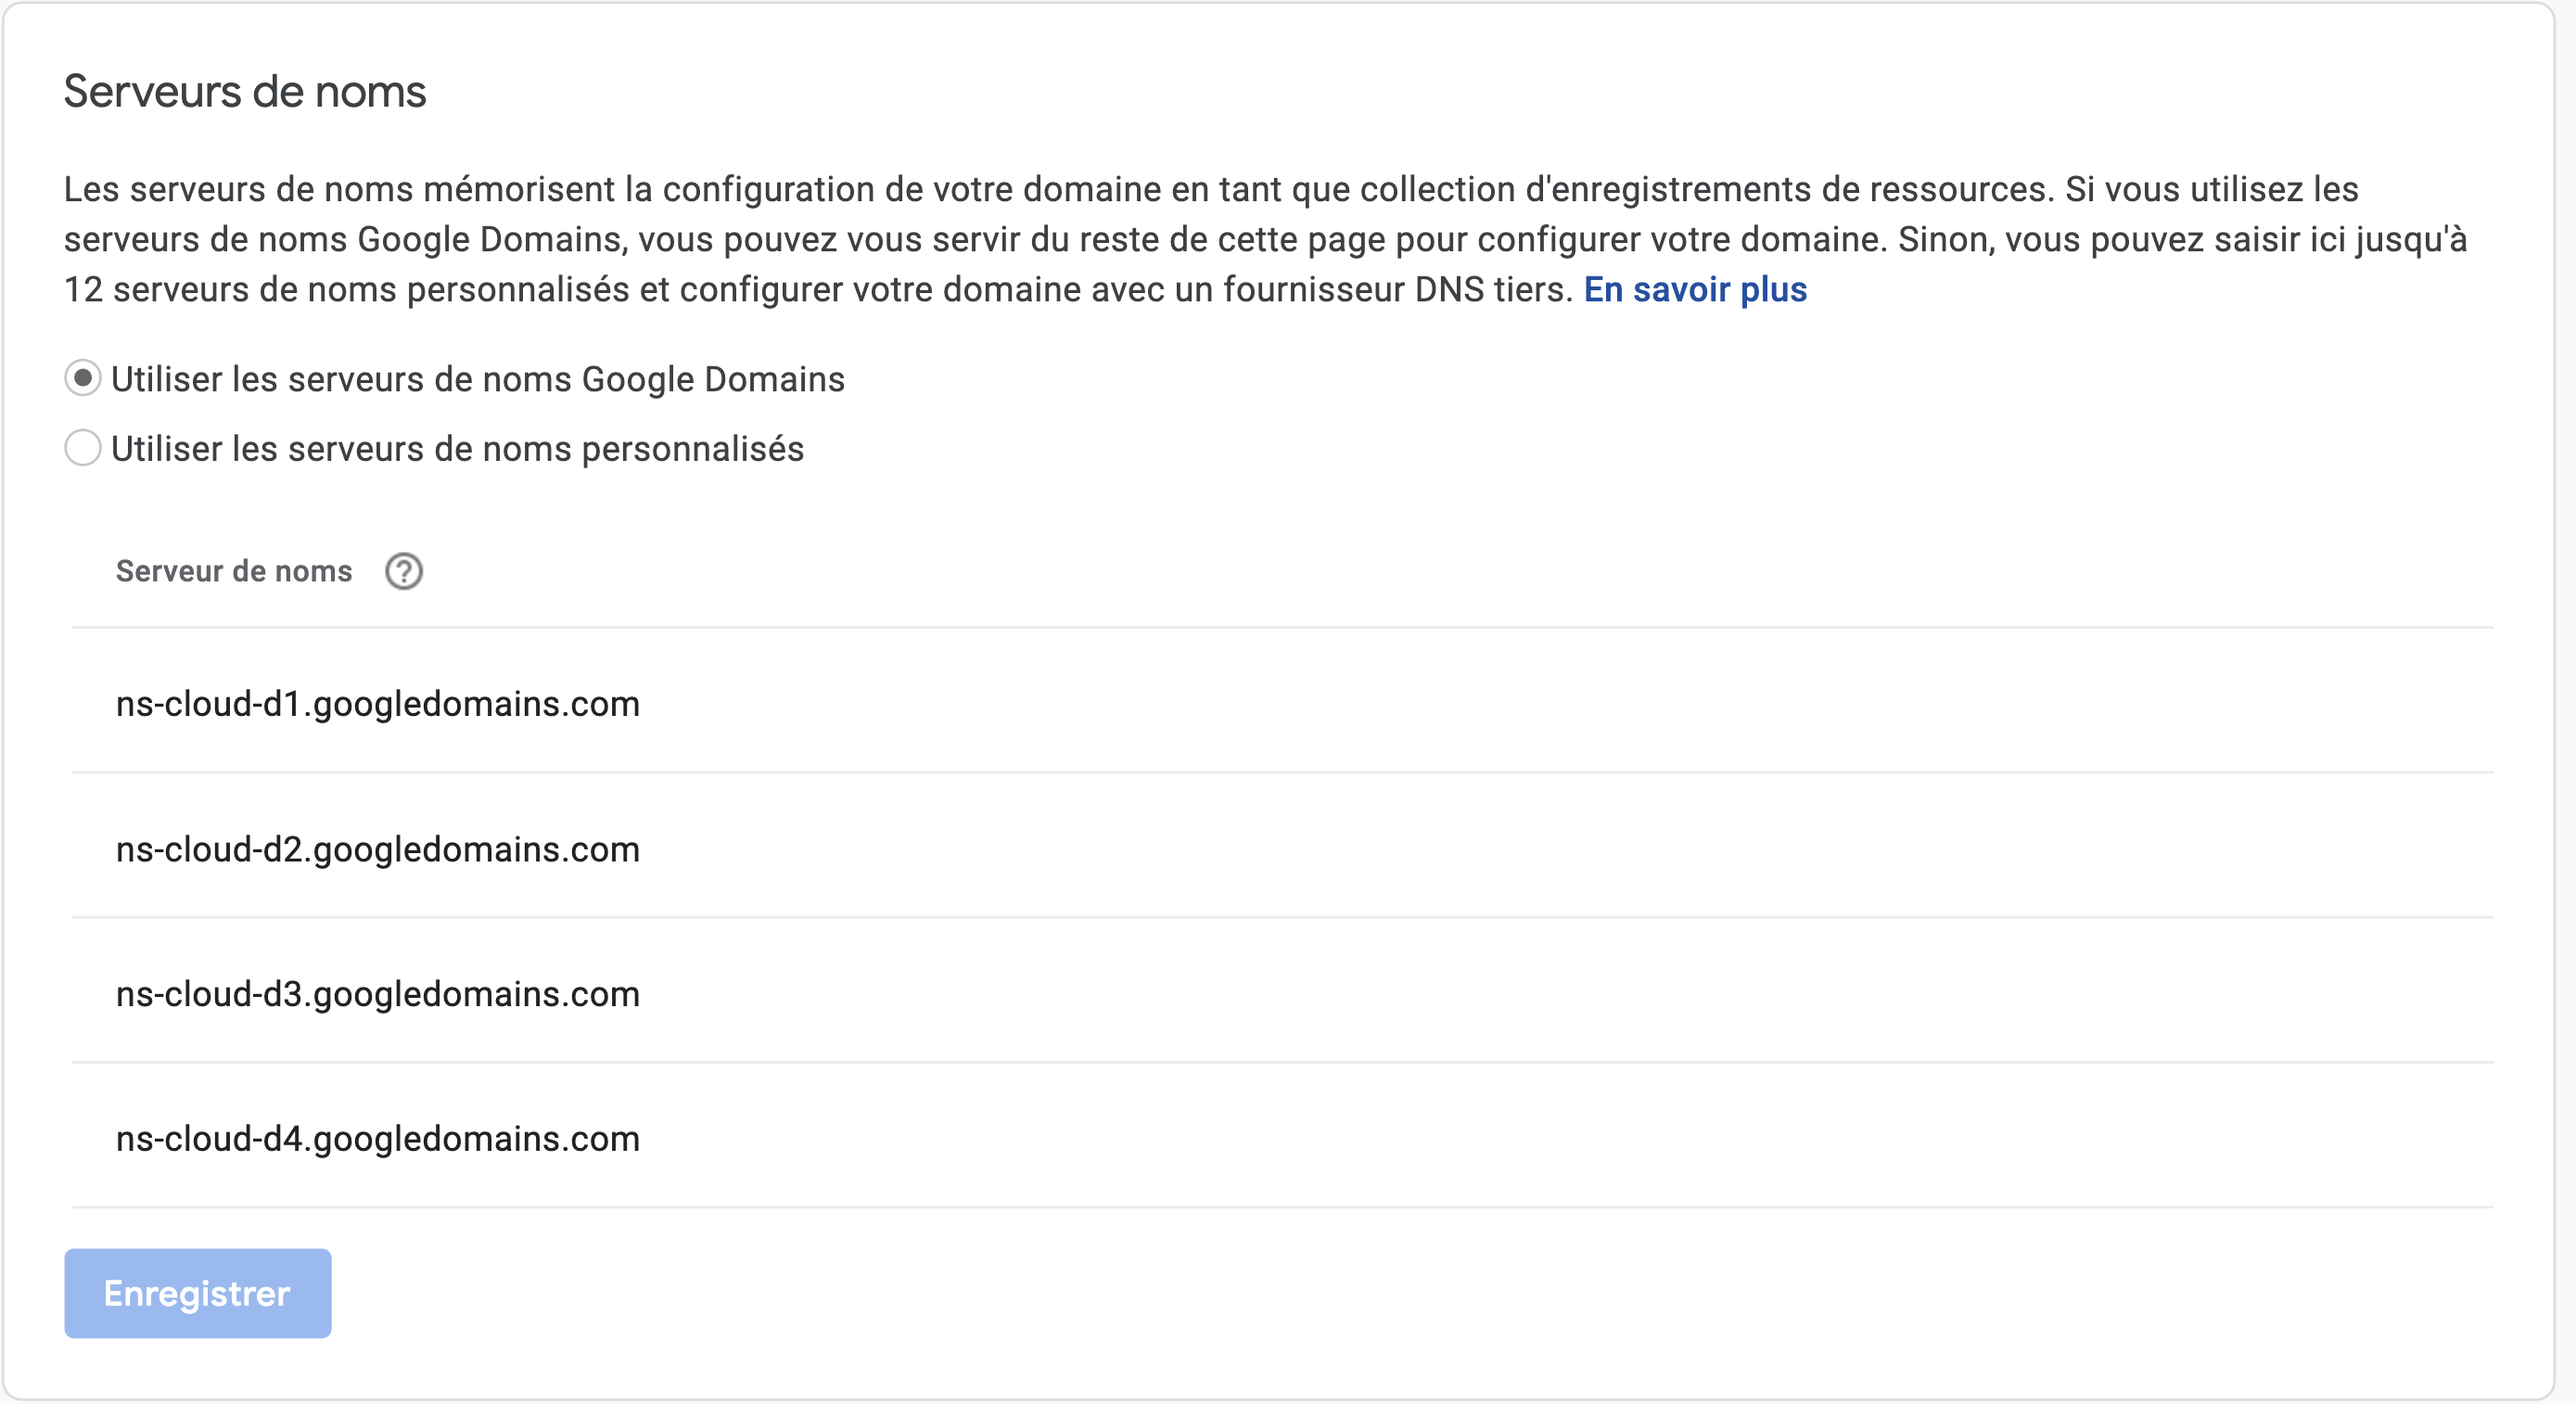Click the ns-cloud-d1.googledomains.com entry
Image resolution: width=2576 pixels, height=1404 pixels.
[x=378, y=704]
